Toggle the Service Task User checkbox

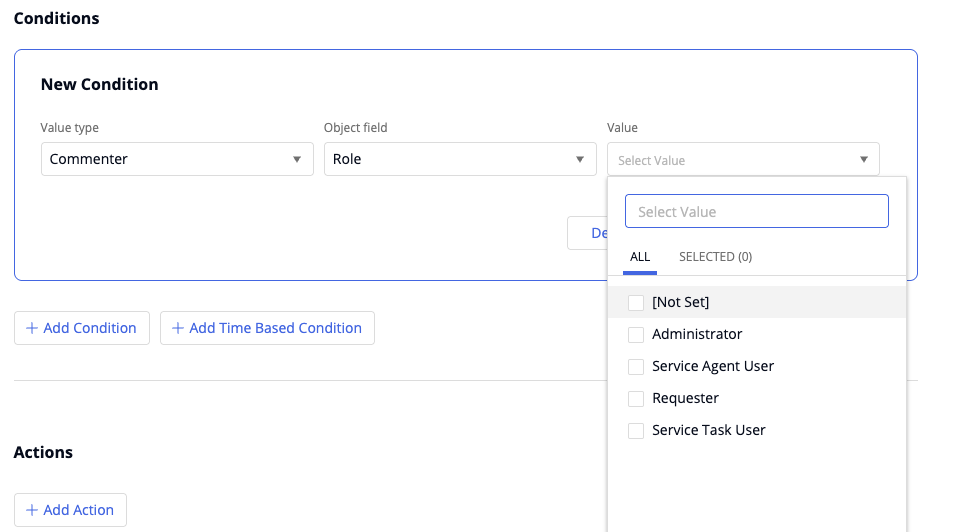point(636,430)
